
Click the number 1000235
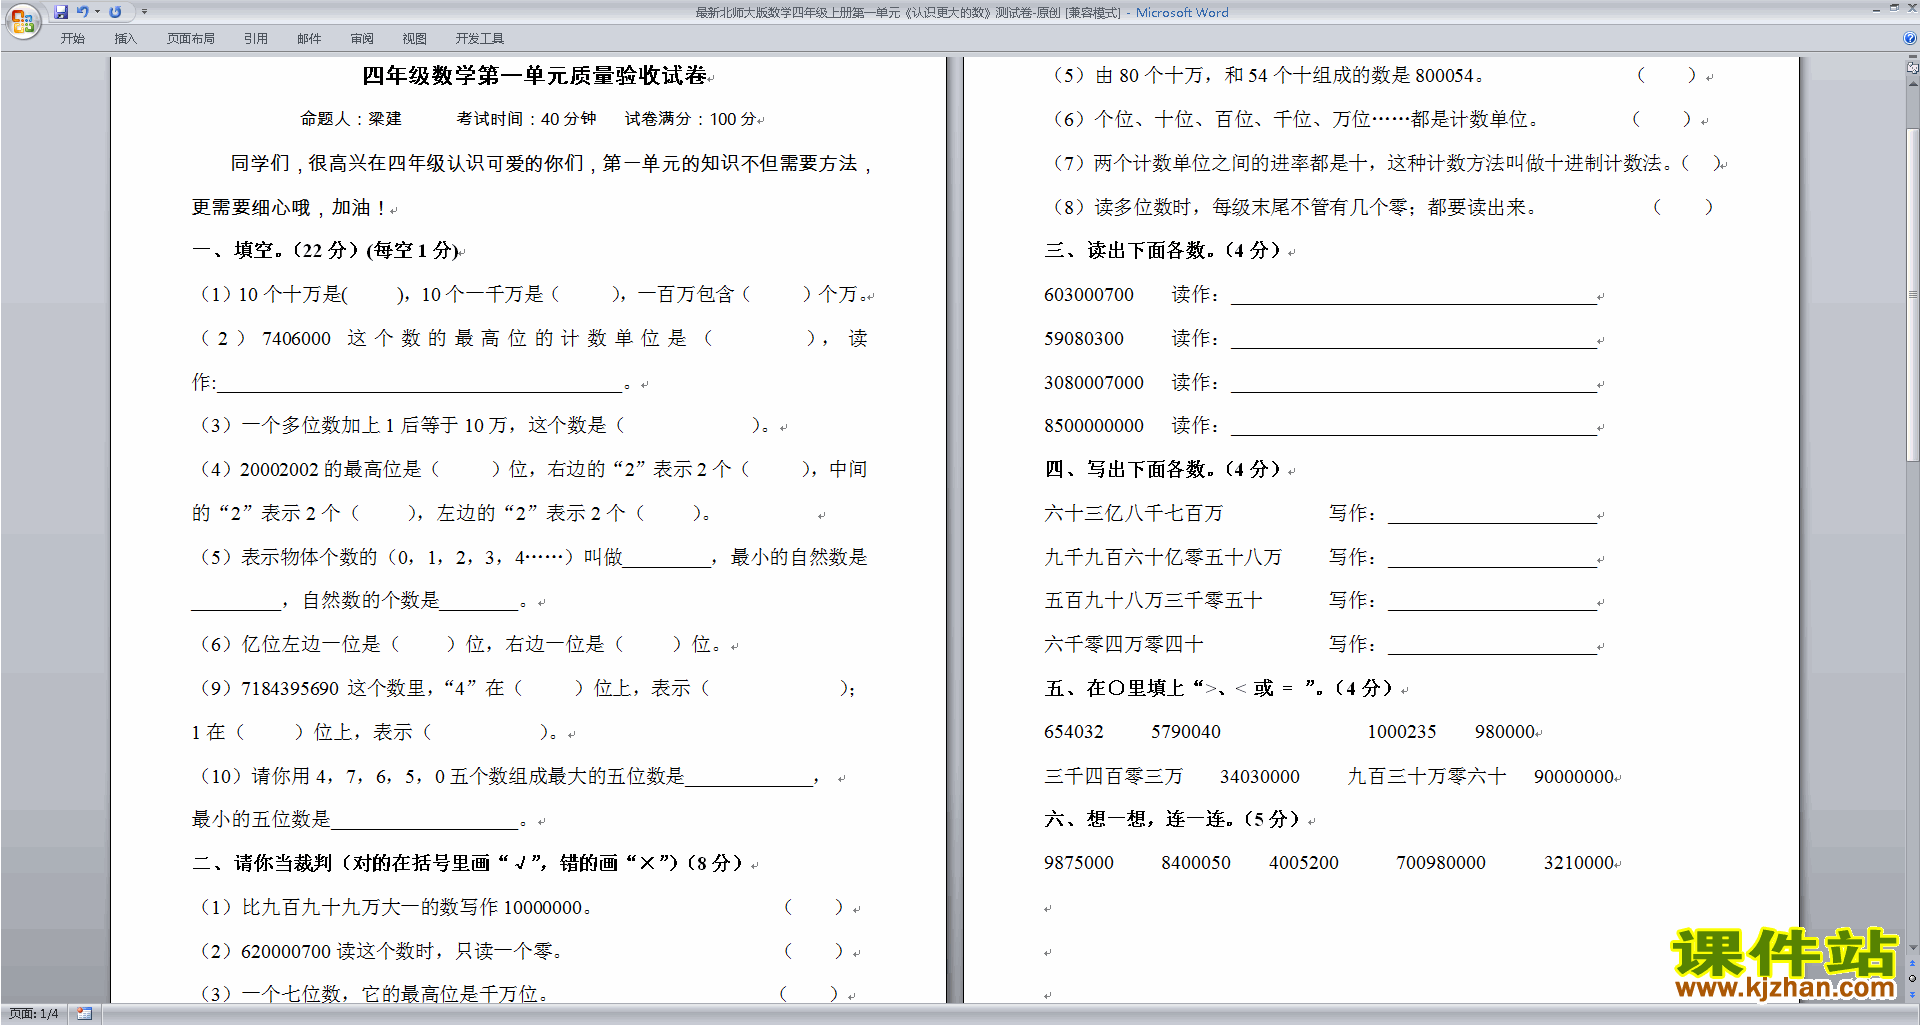[1402, 733]
